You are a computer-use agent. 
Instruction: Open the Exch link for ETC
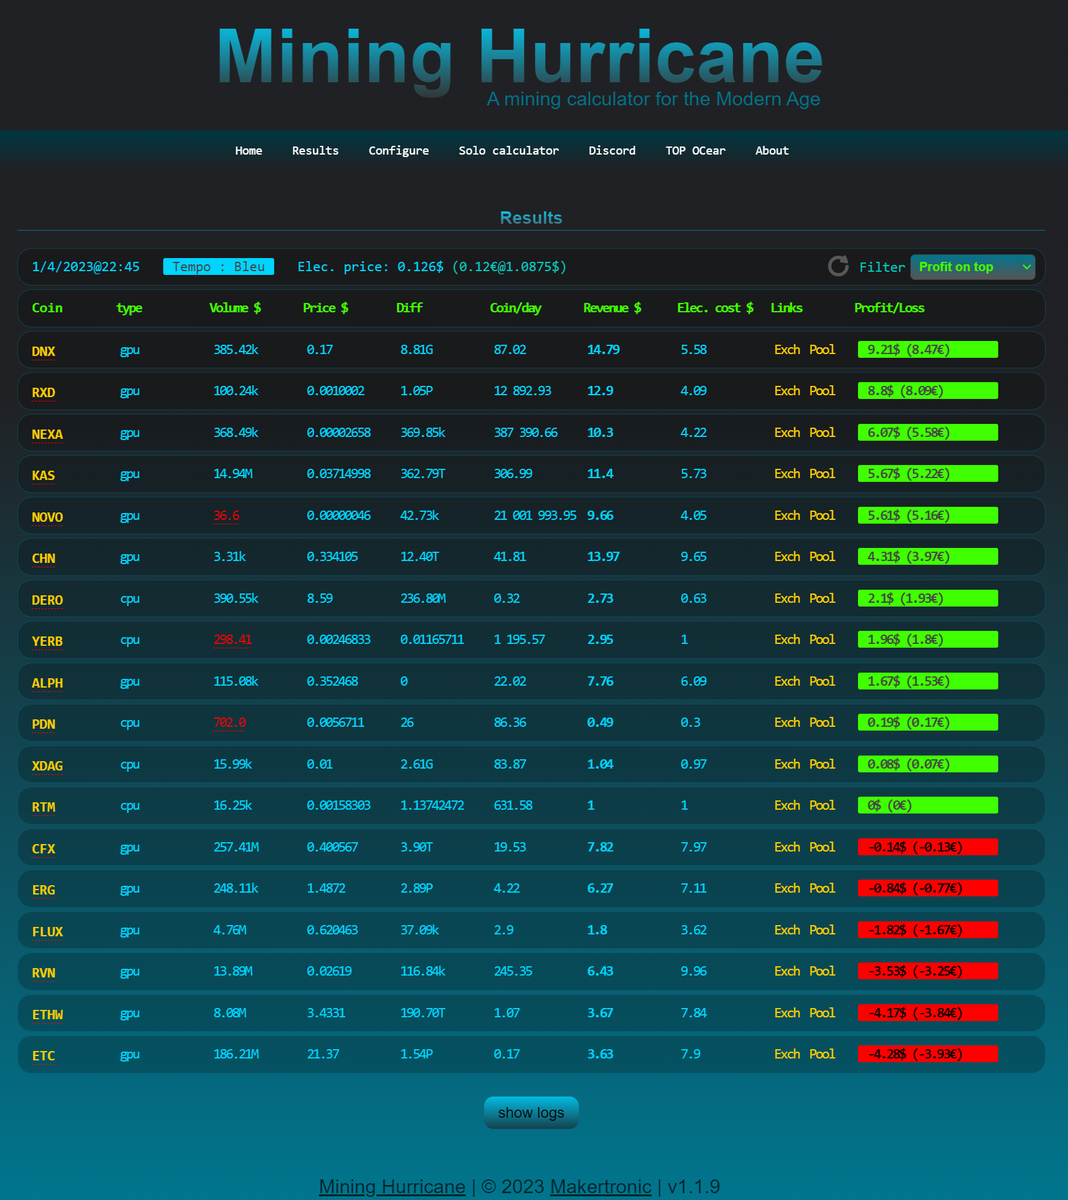(787, 1055)
